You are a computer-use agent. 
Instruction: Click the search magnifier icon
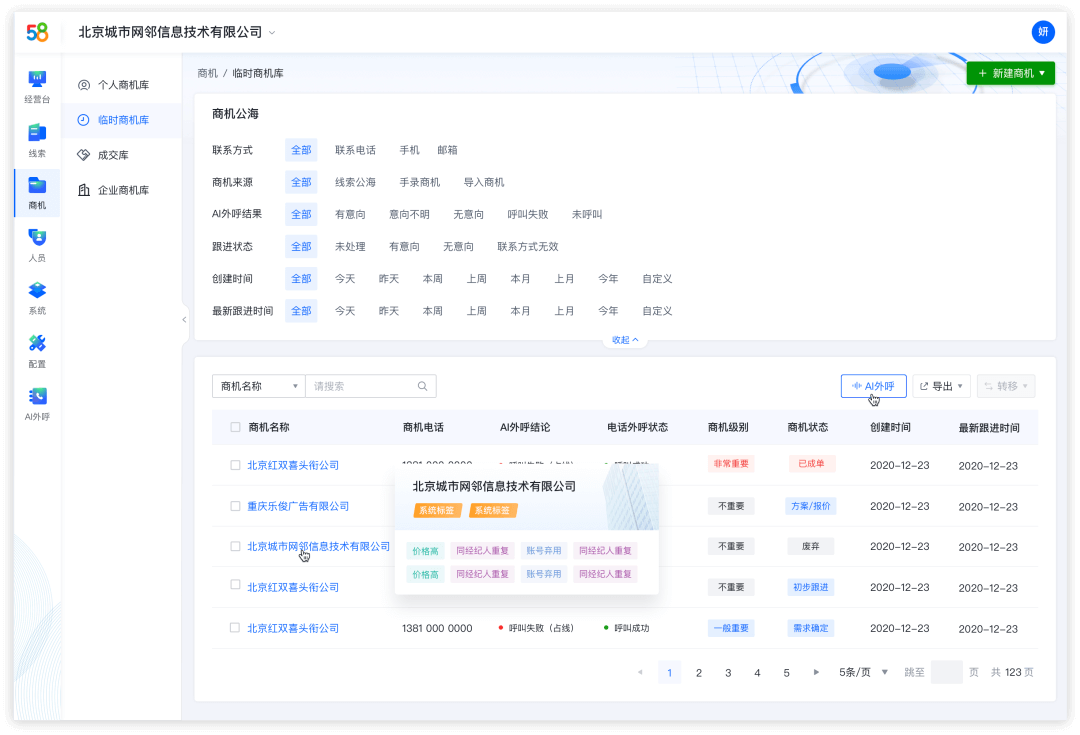(x=422, y=386)
